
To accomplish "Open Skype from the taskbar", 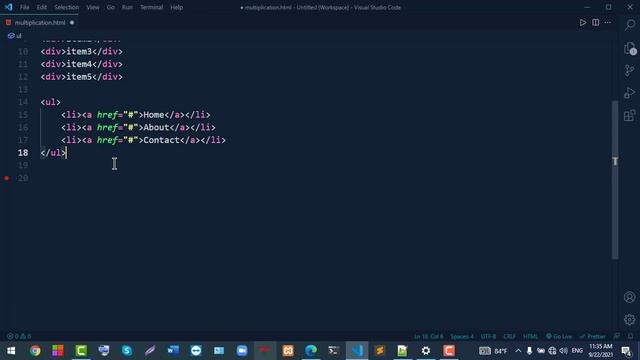I will (x=127, y=351).
